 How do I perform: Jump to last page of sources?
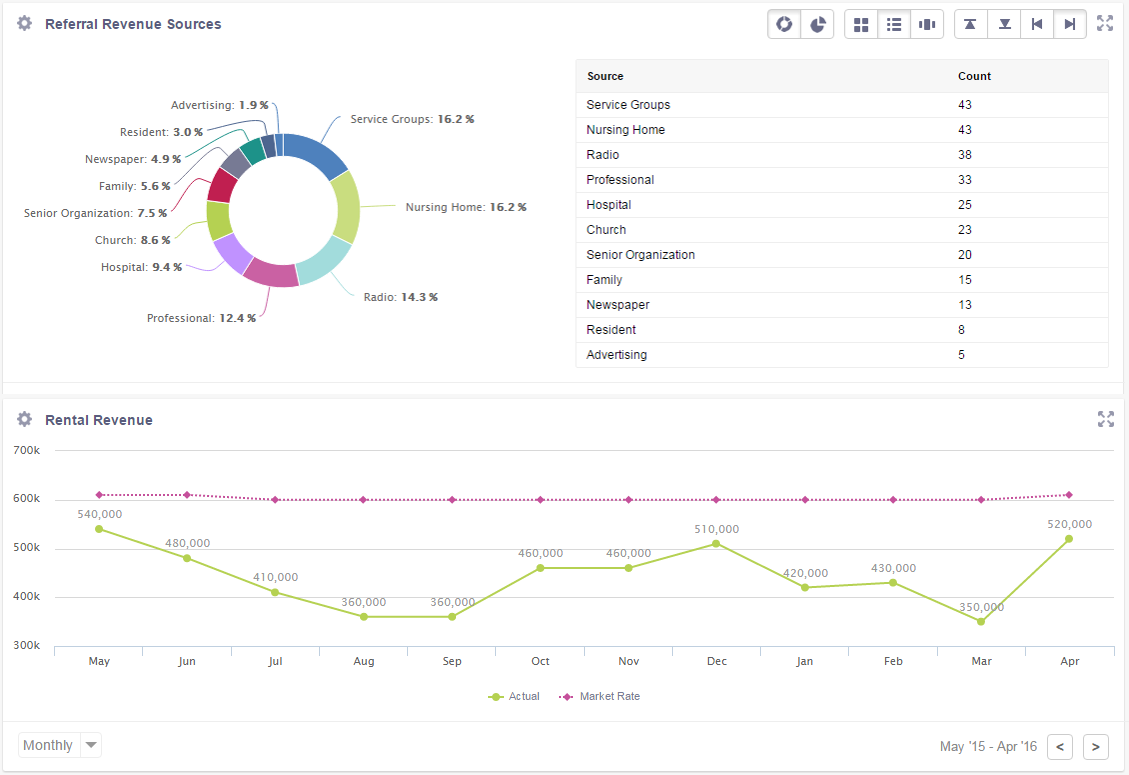tap(1070, 23)
